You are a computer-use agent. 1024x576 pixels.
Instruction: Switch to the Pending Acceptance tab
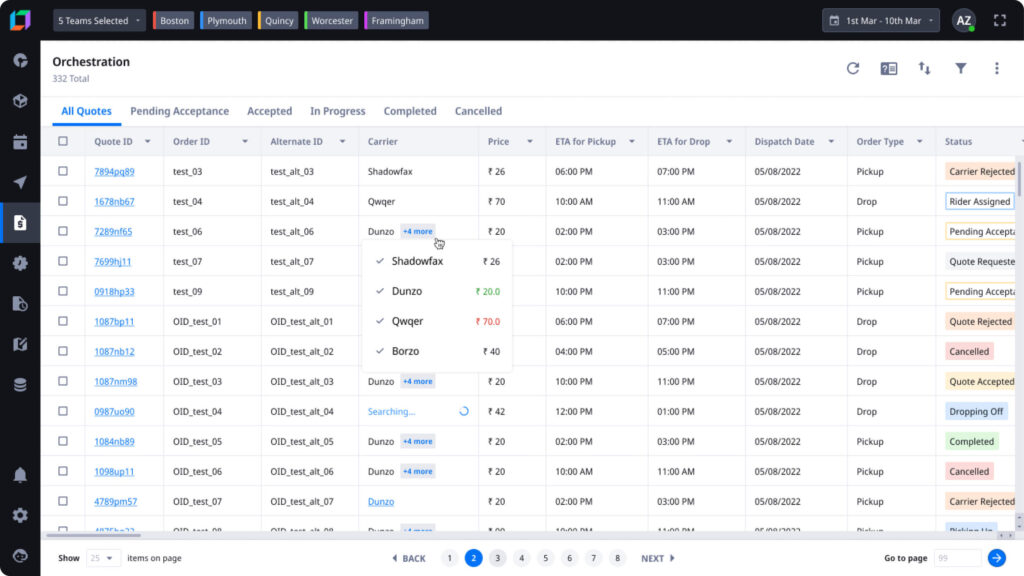pos(179,111)
